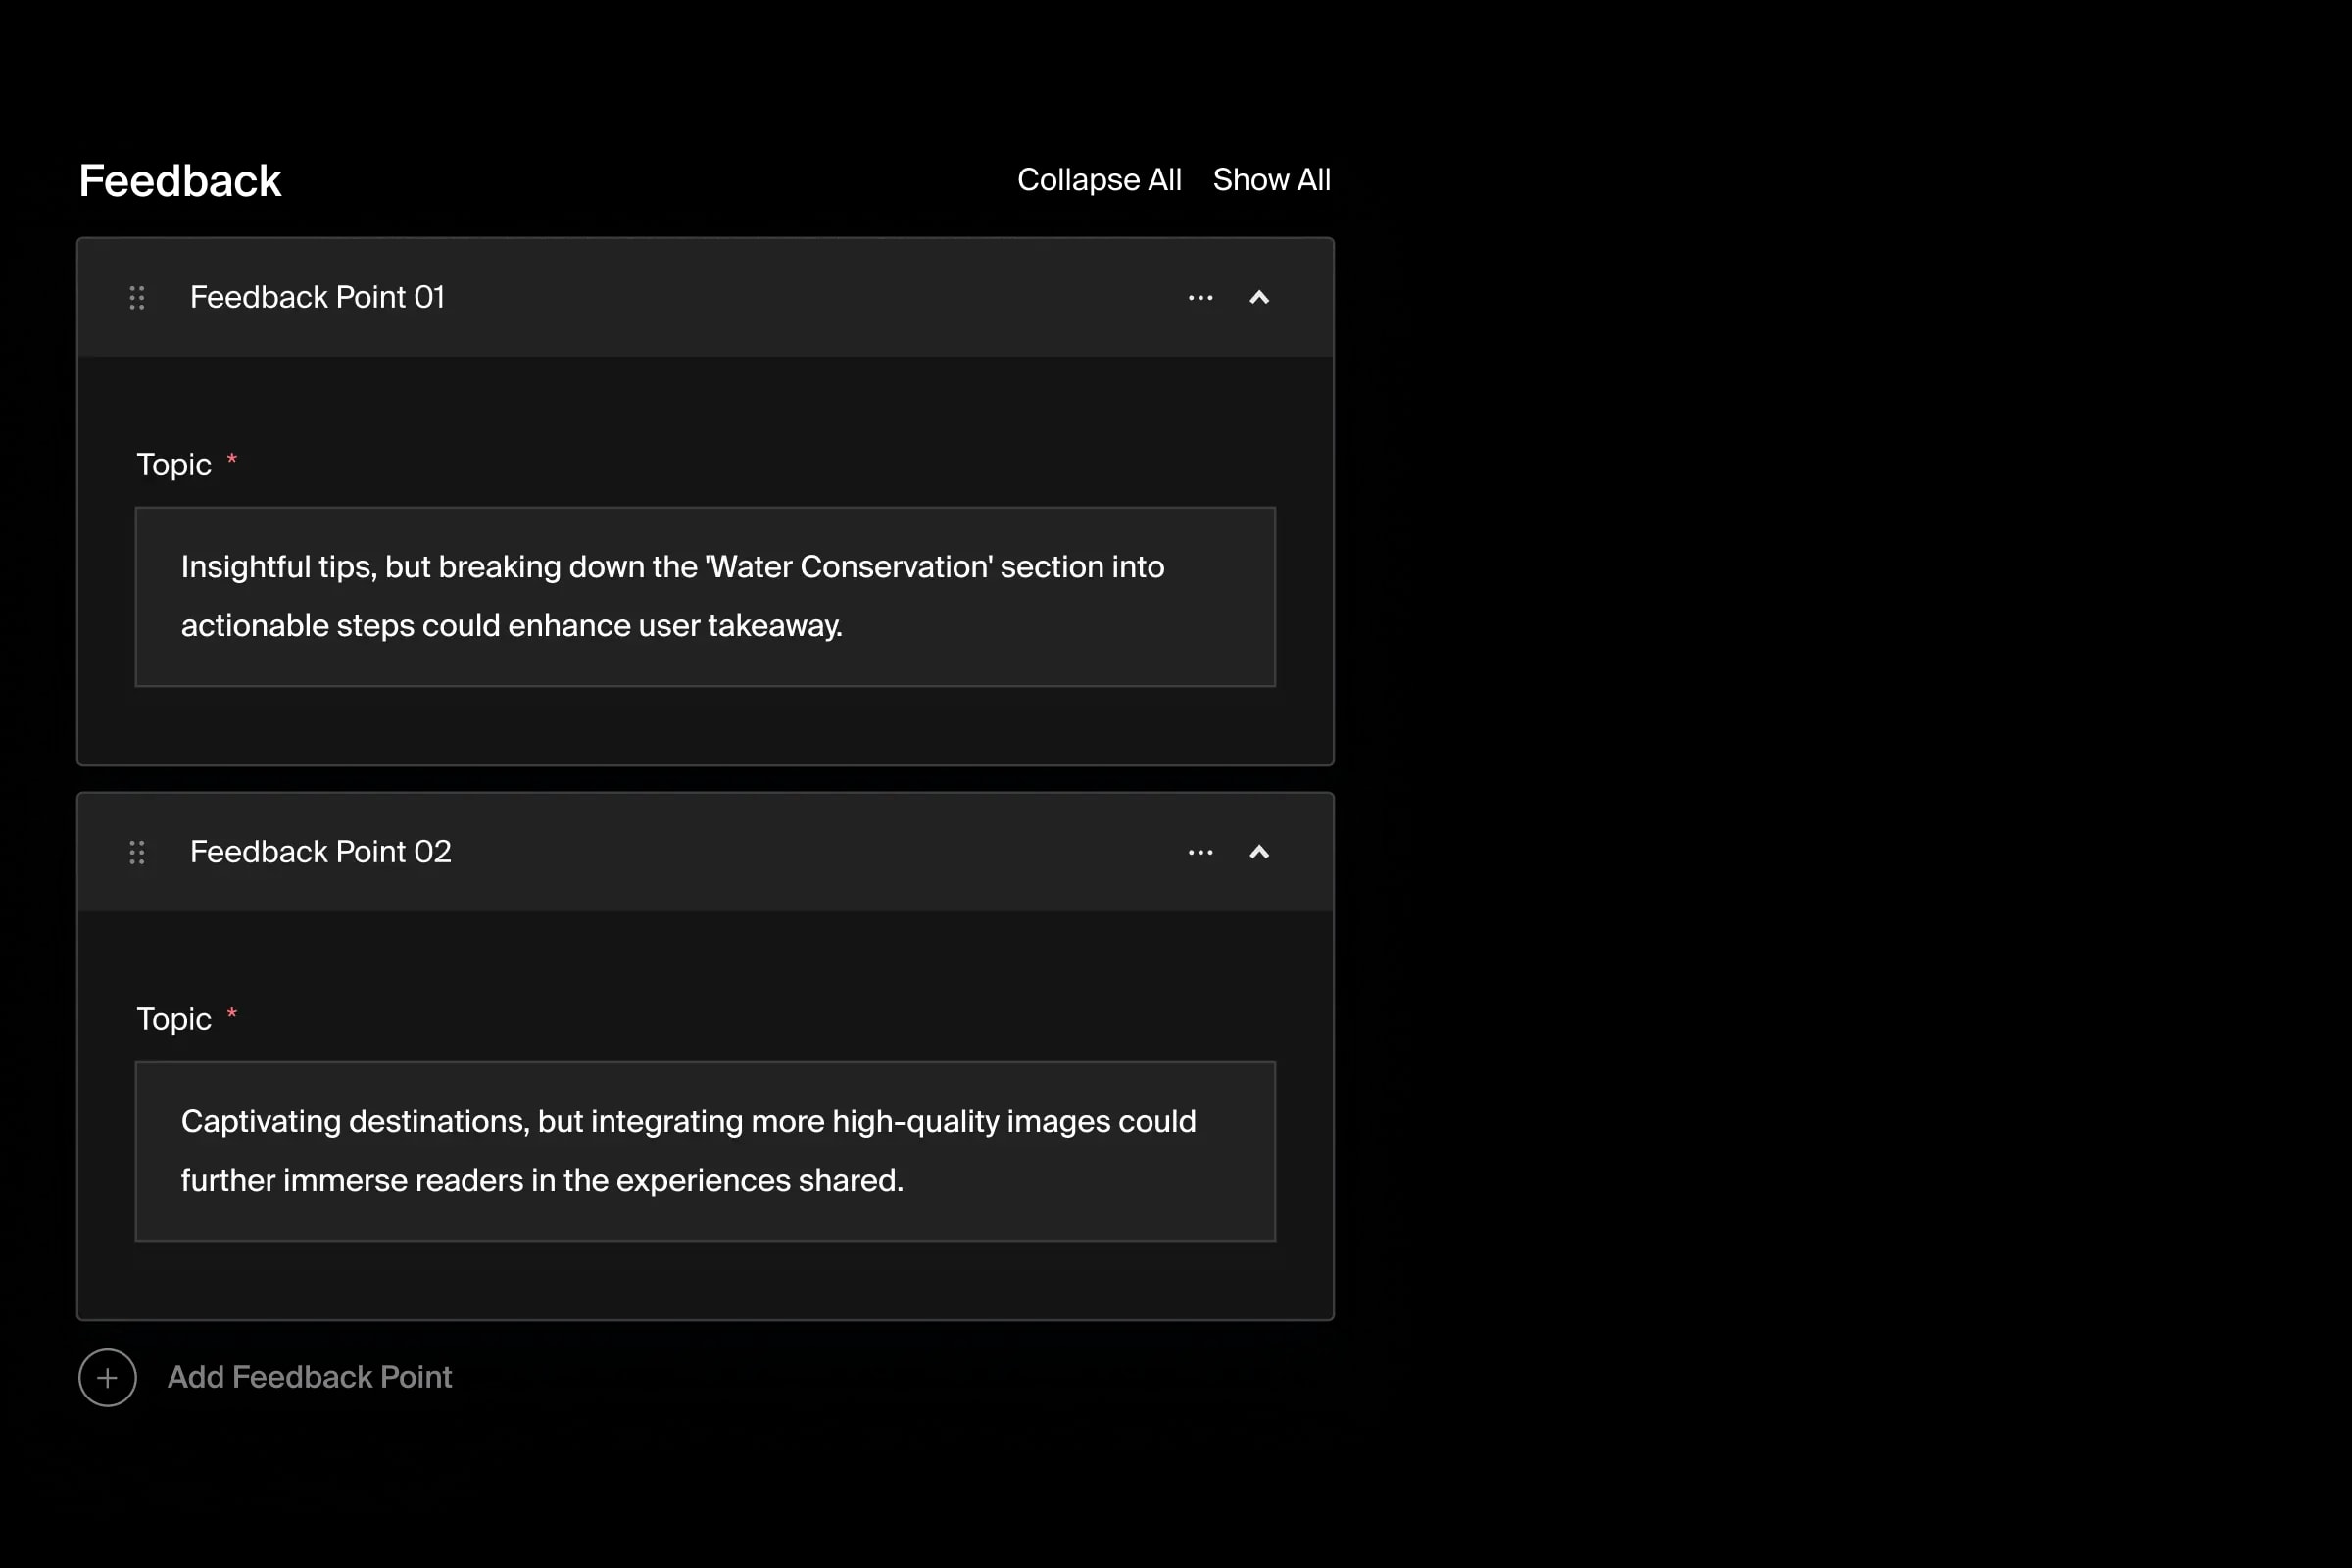Click the red required asterisk in Point 01
This screenshot has height=1568, width=2352.
232,459
